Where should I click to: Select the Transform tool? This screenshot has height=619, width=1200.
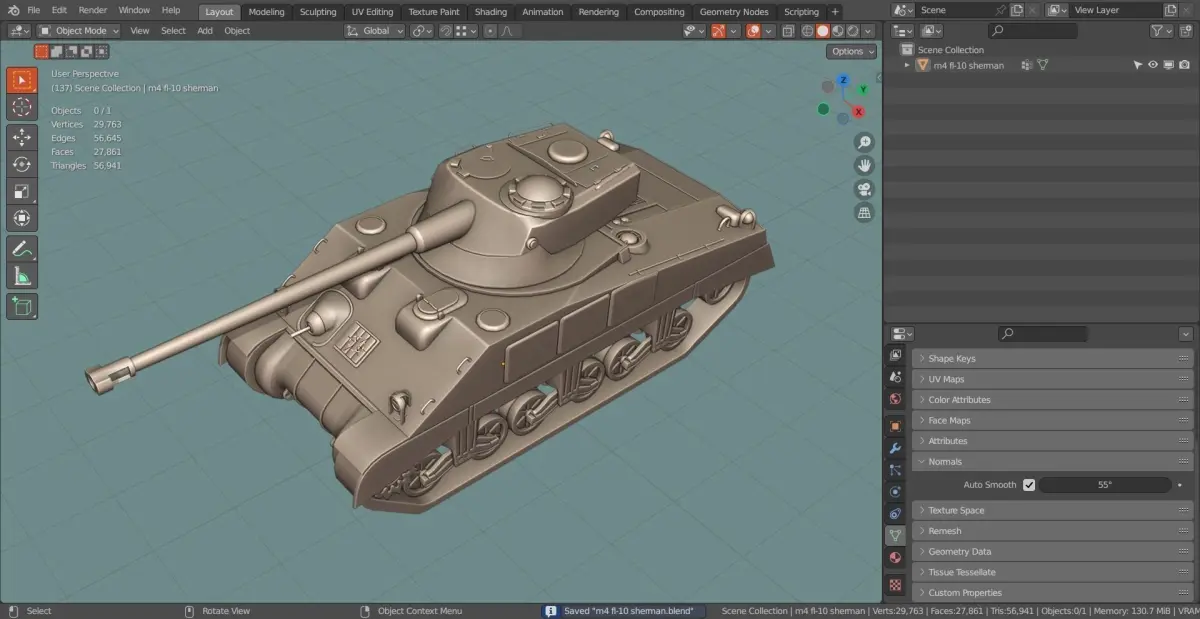[x=22, y=218]
